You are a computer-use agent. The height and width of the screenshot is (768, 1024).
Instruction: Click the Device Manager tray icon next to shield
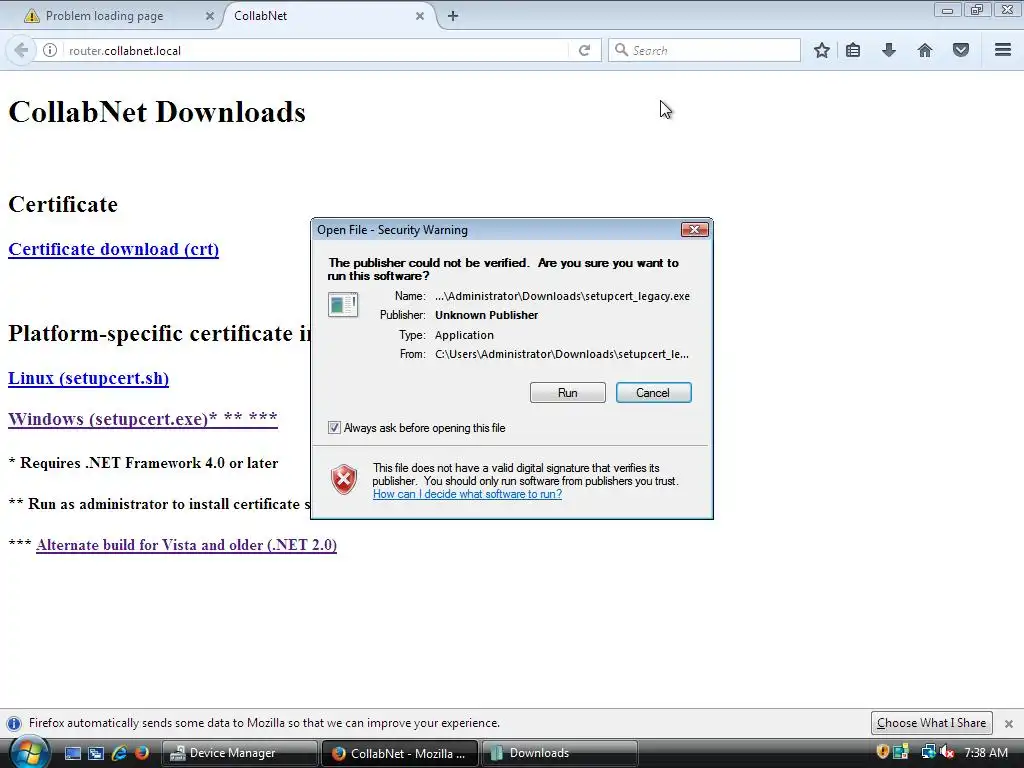click(x=901, y=752)
